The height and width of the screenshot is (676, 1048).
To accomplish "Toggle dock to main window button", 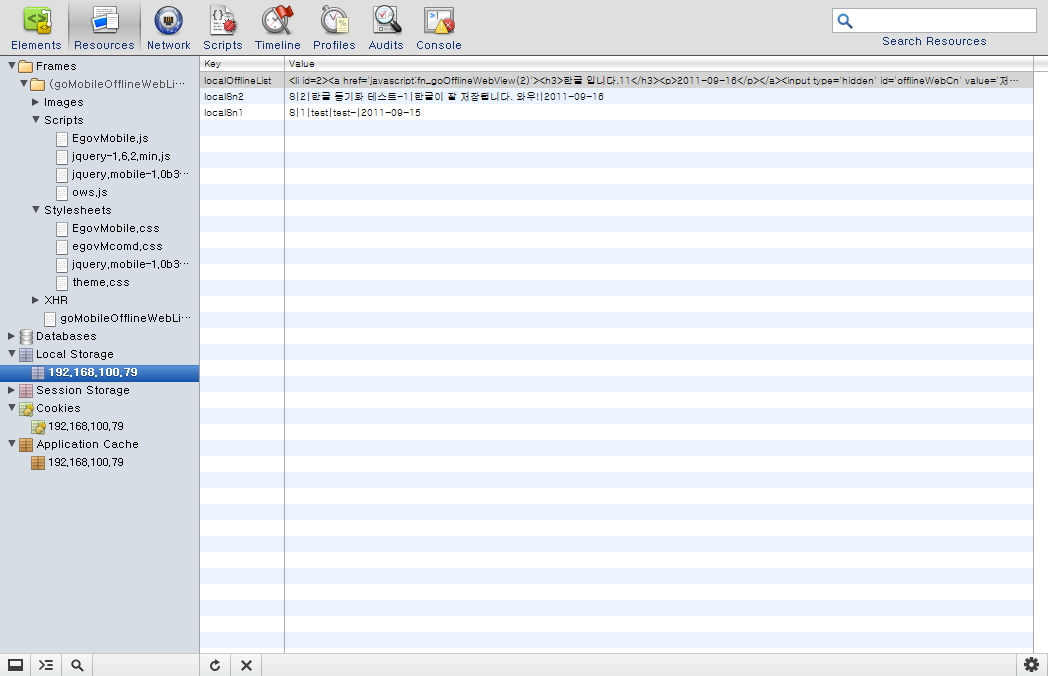I will [15, 665].
